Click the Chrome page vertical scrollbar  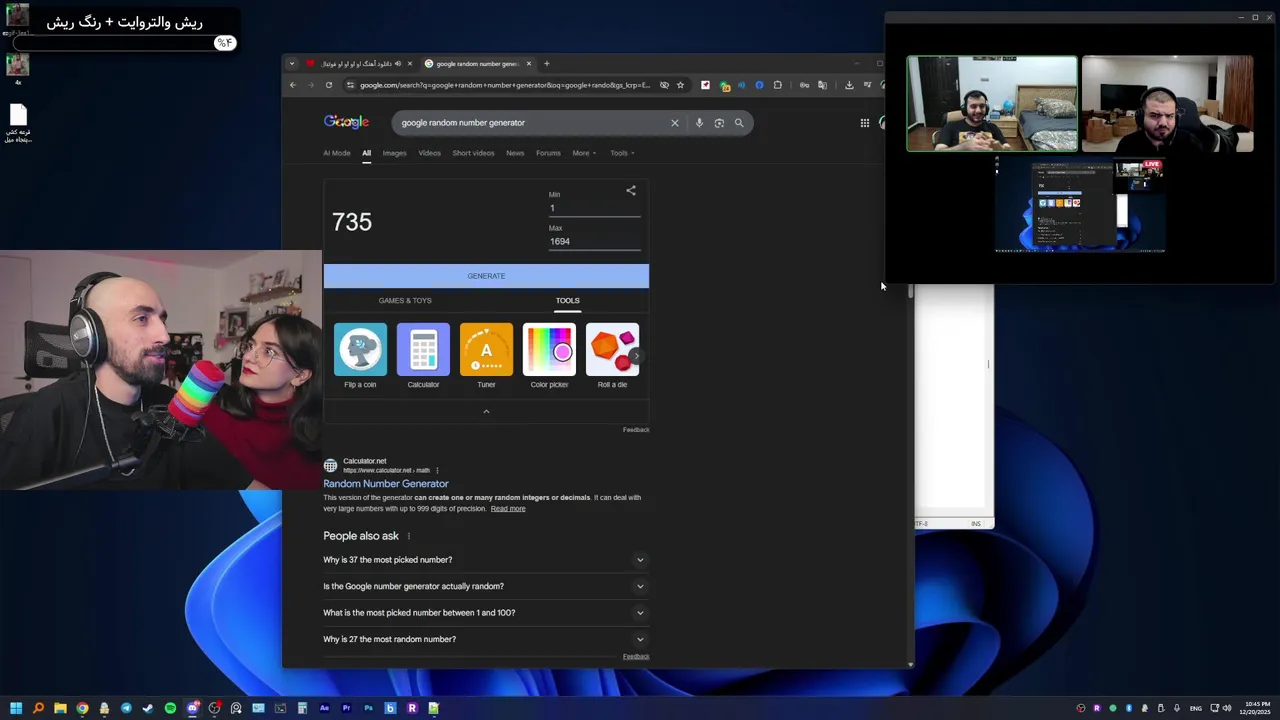[x=910, y=290]
